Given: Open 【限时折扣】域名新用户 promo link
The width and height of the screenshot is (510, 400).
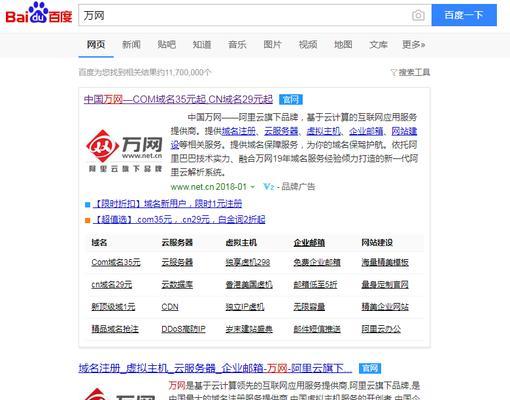Looking at the screenshot, I should click(x=168, y=203).
